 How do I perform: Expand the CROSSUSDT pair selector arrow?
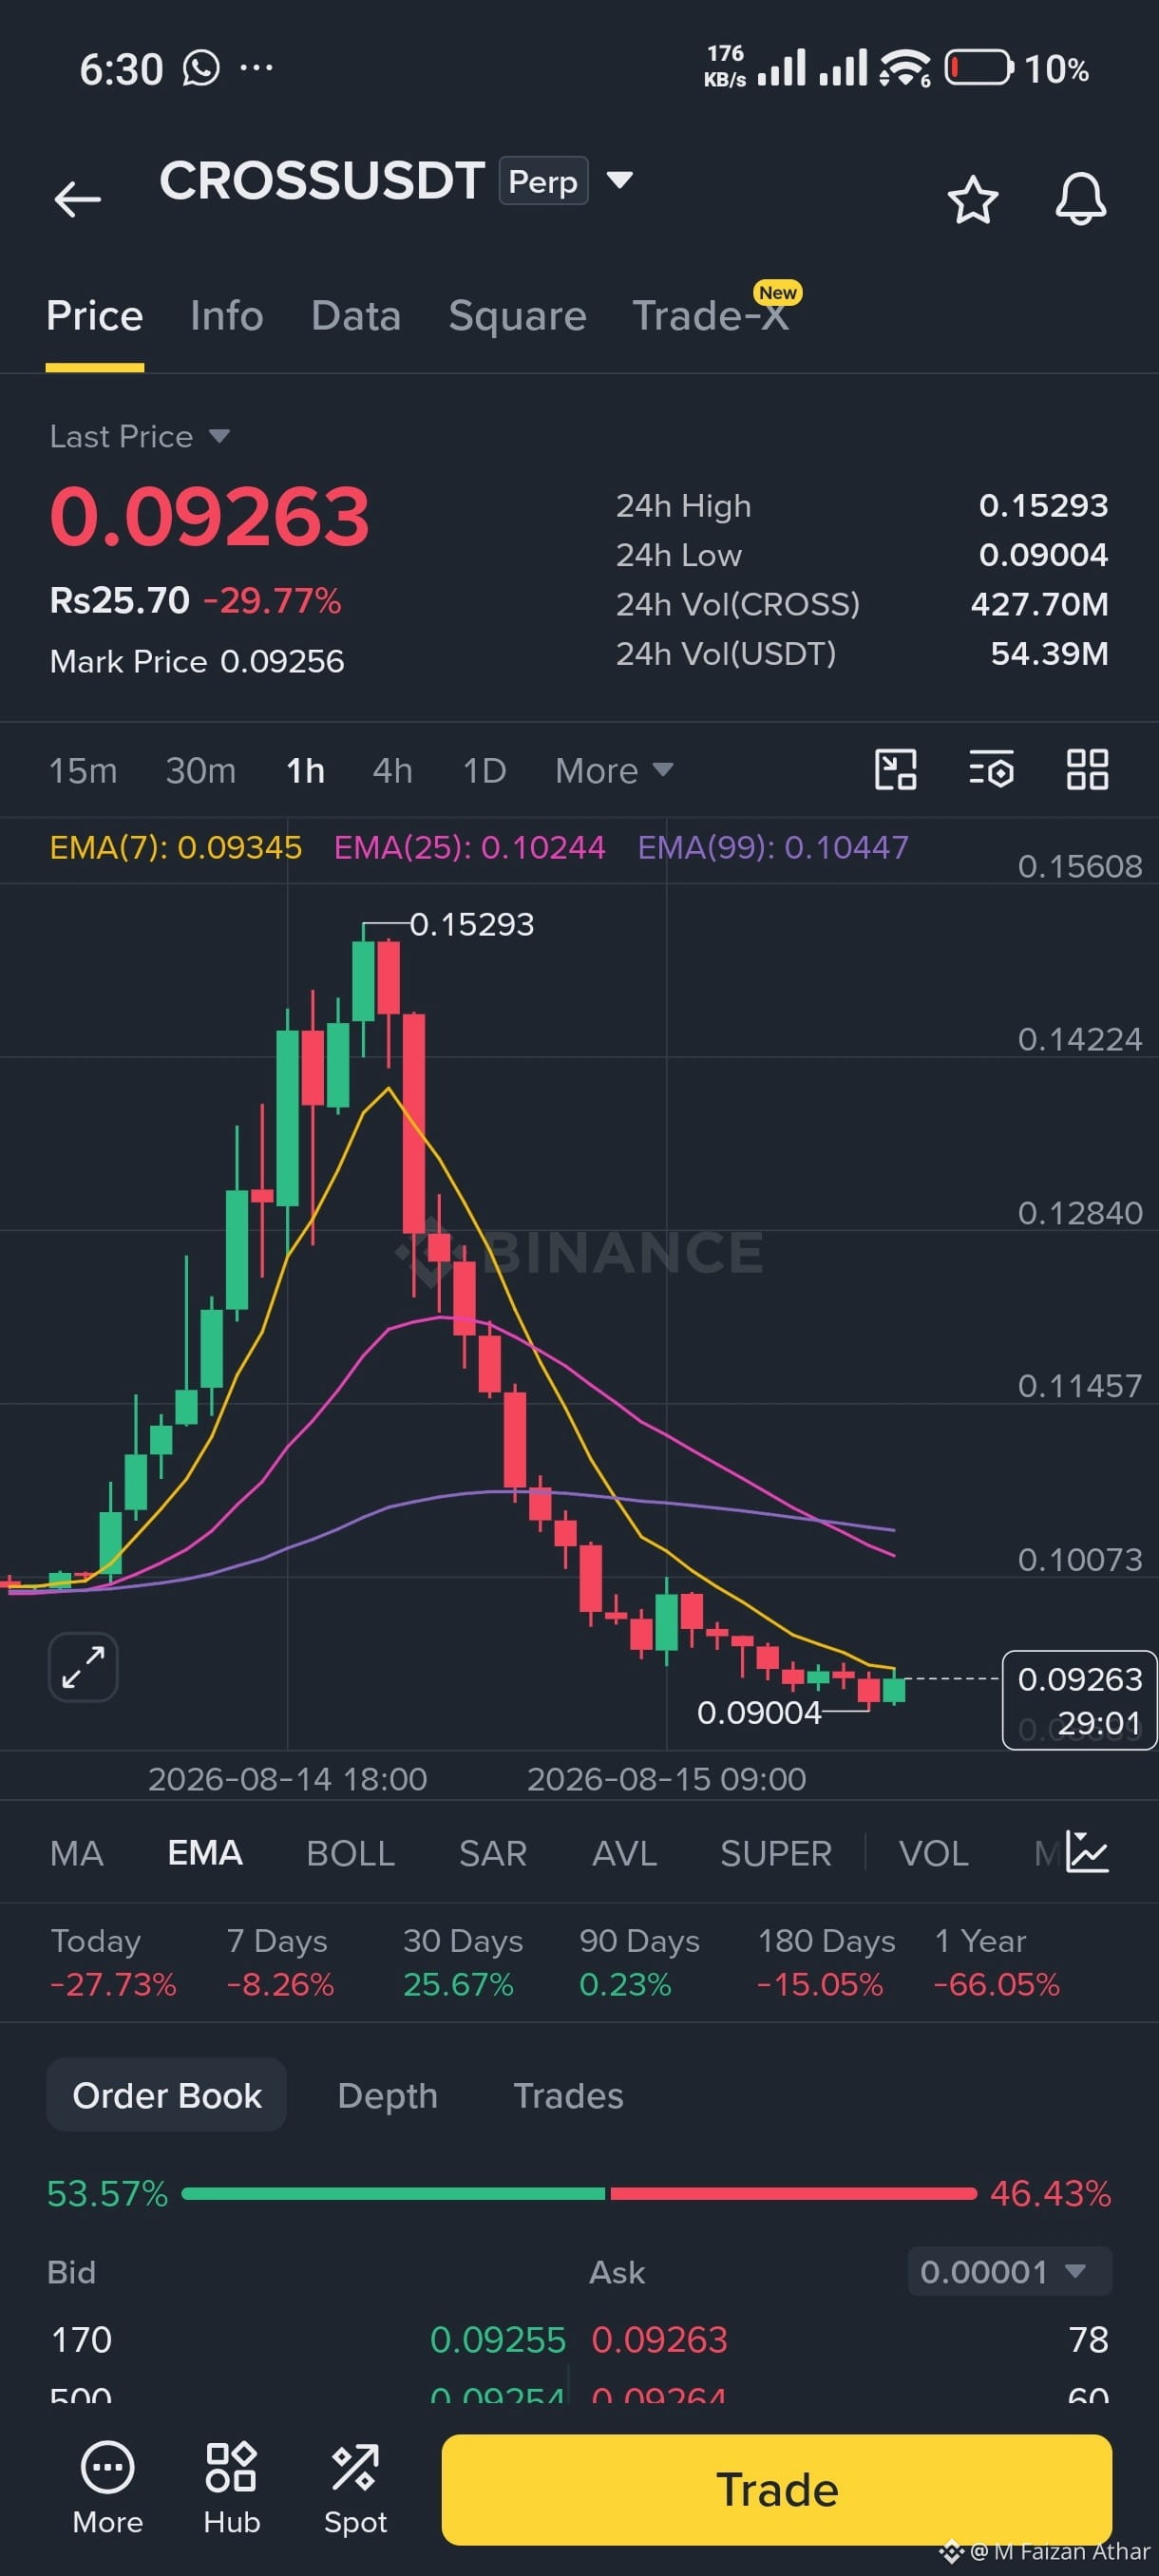pos(620,180)
